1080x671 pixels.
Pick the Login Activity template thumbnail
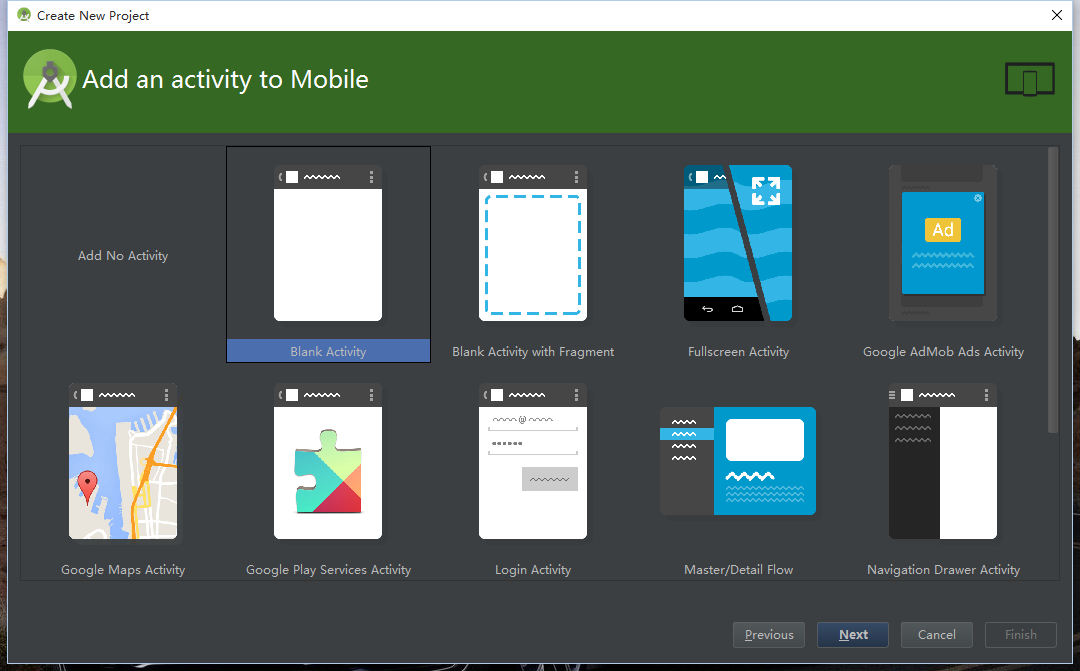click(533, 462)
